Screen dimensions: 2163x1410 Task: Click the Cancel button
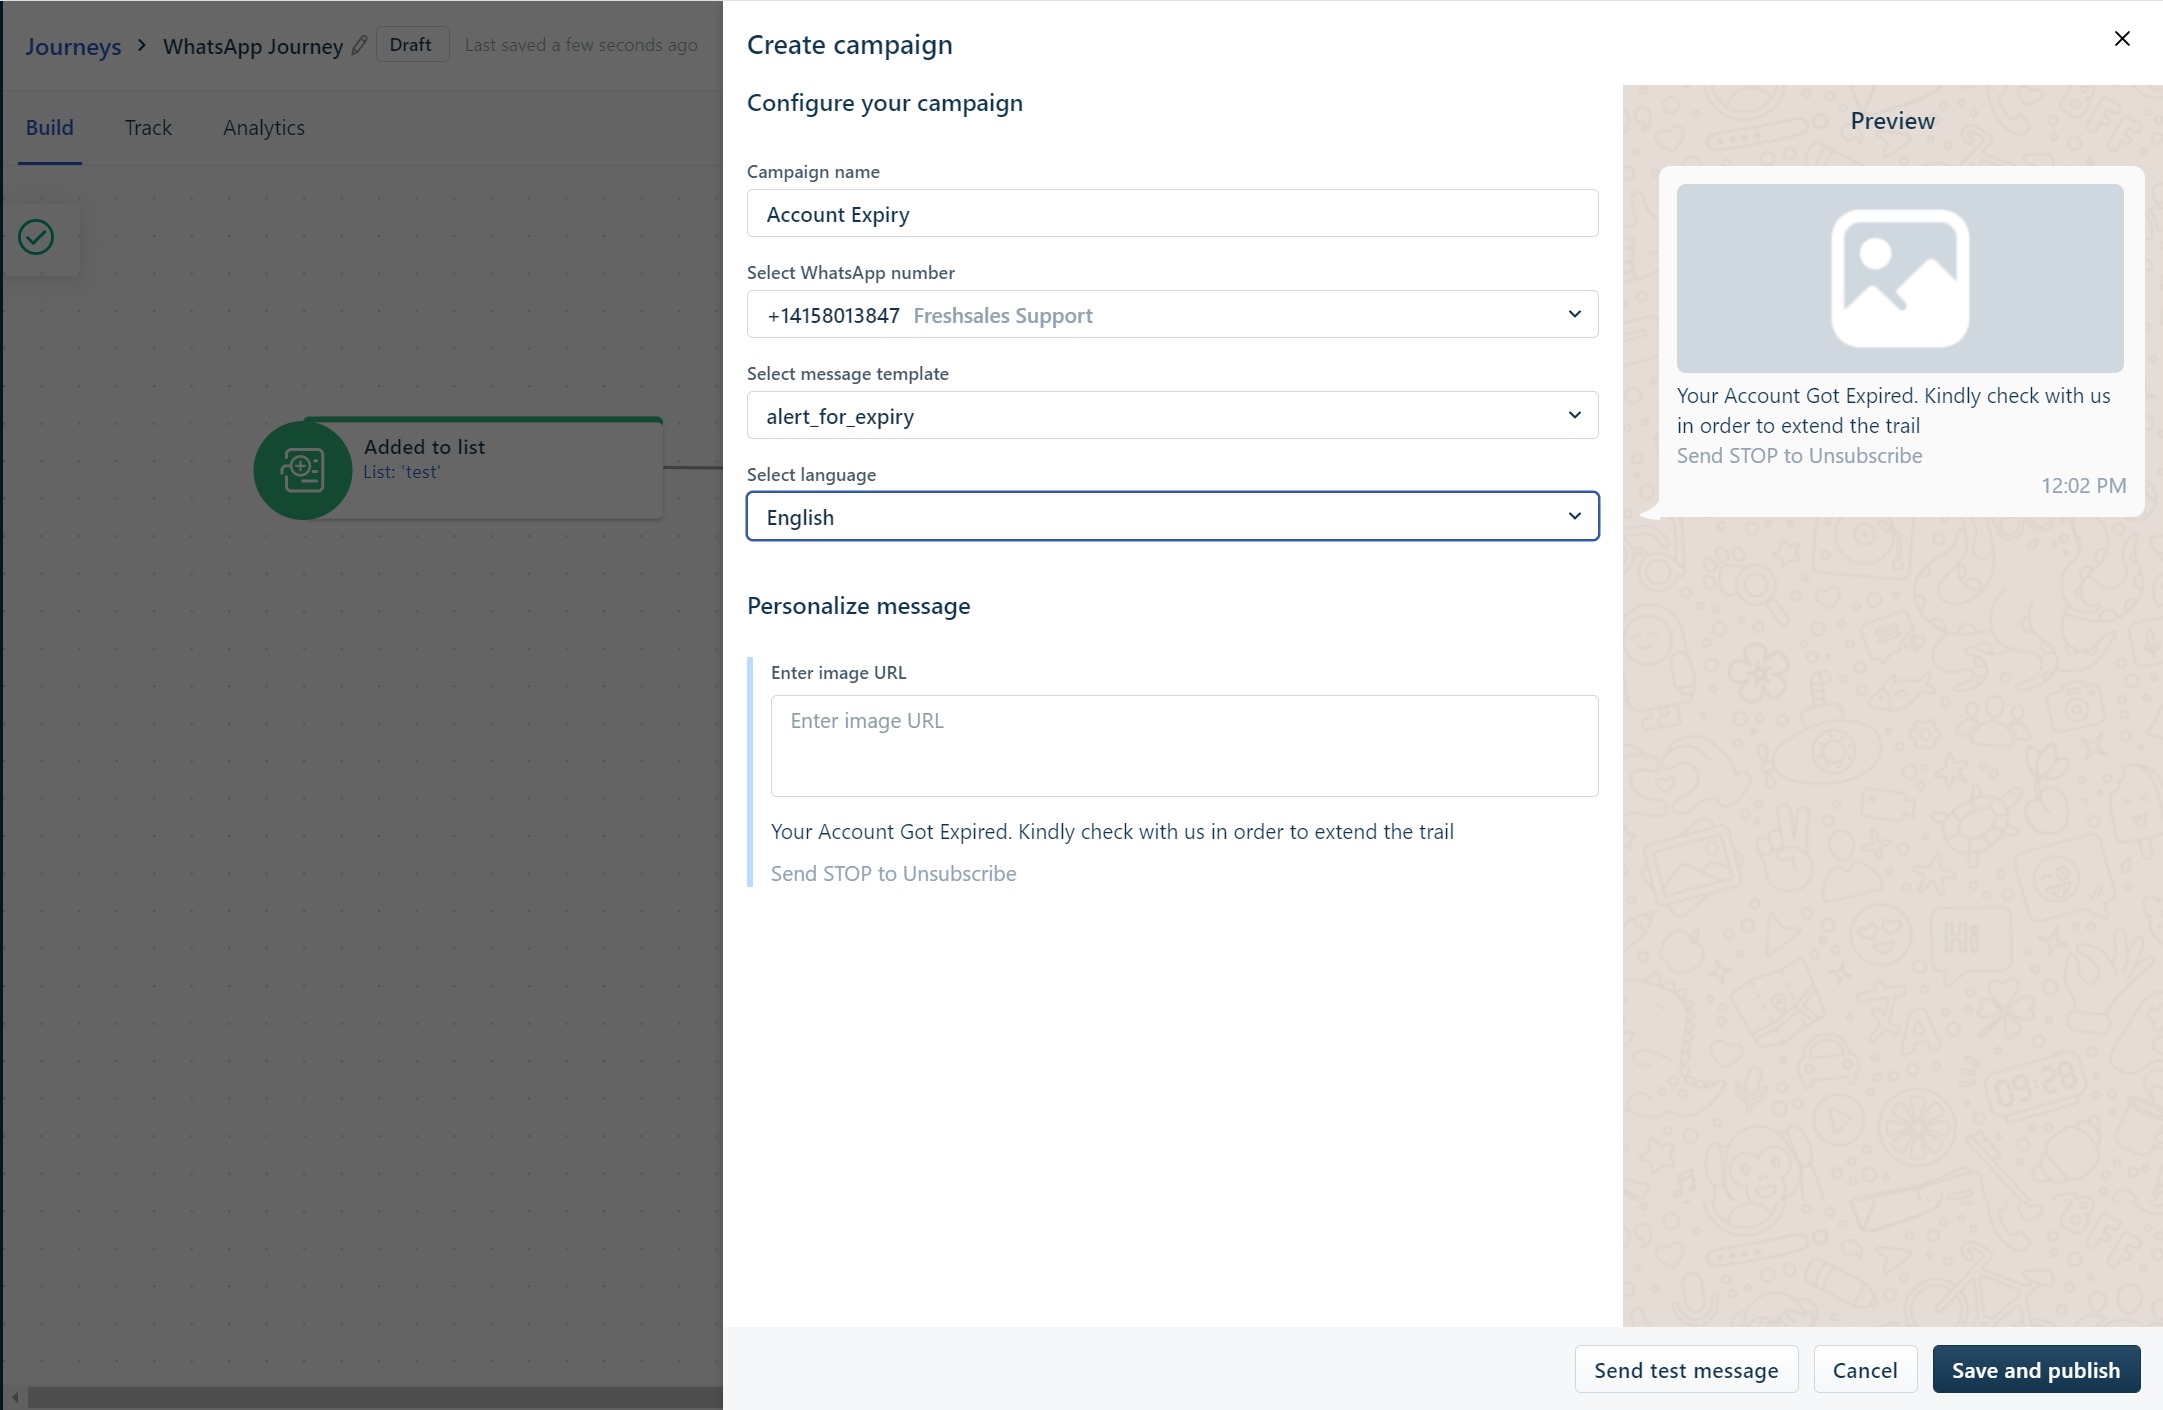[x=1865, y=1370]
